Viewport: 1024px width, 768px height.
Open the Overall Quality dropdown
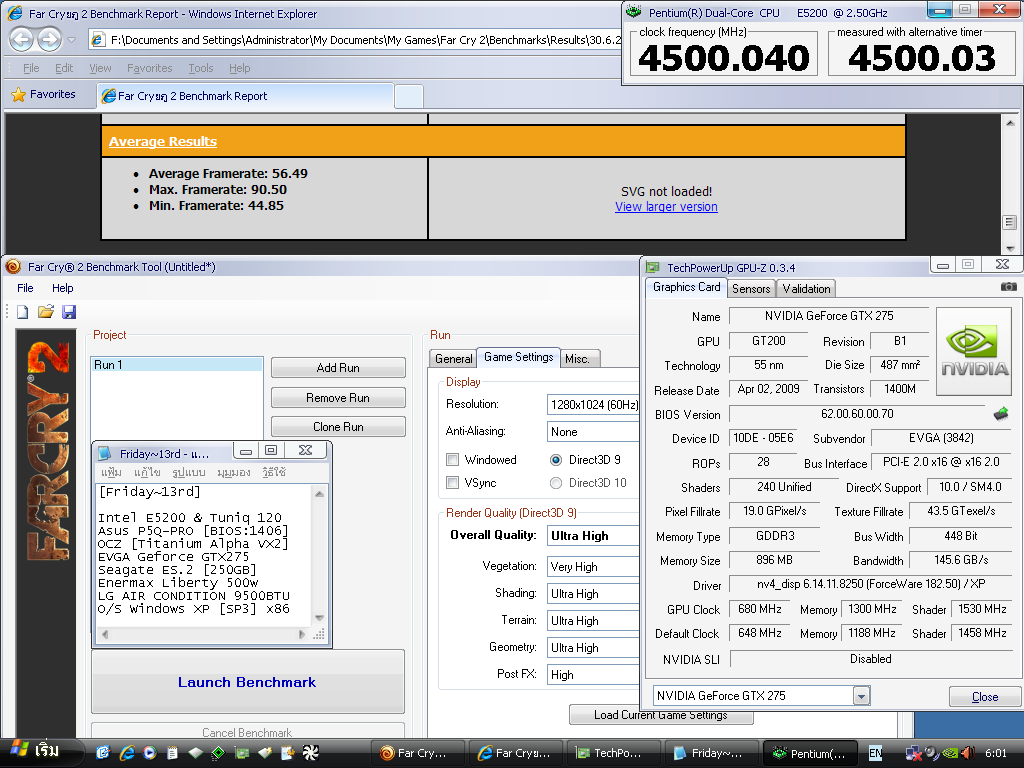coord(593,536)
